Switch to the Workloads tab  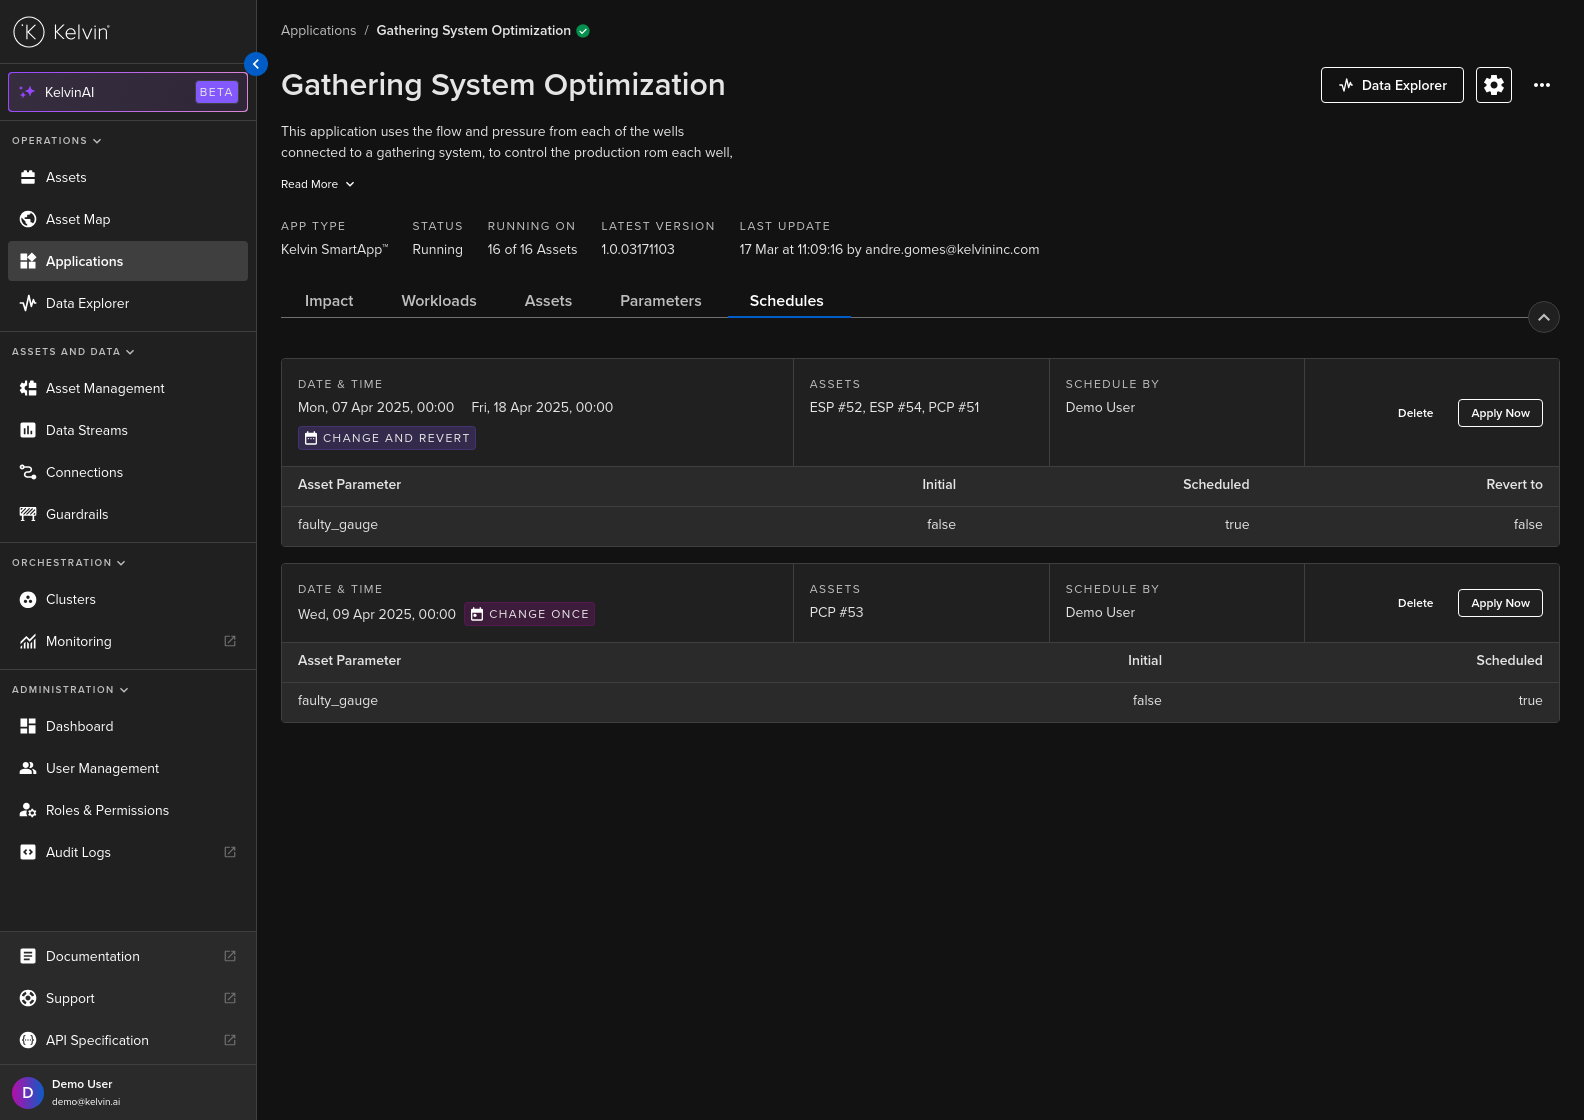click(439, 301)
